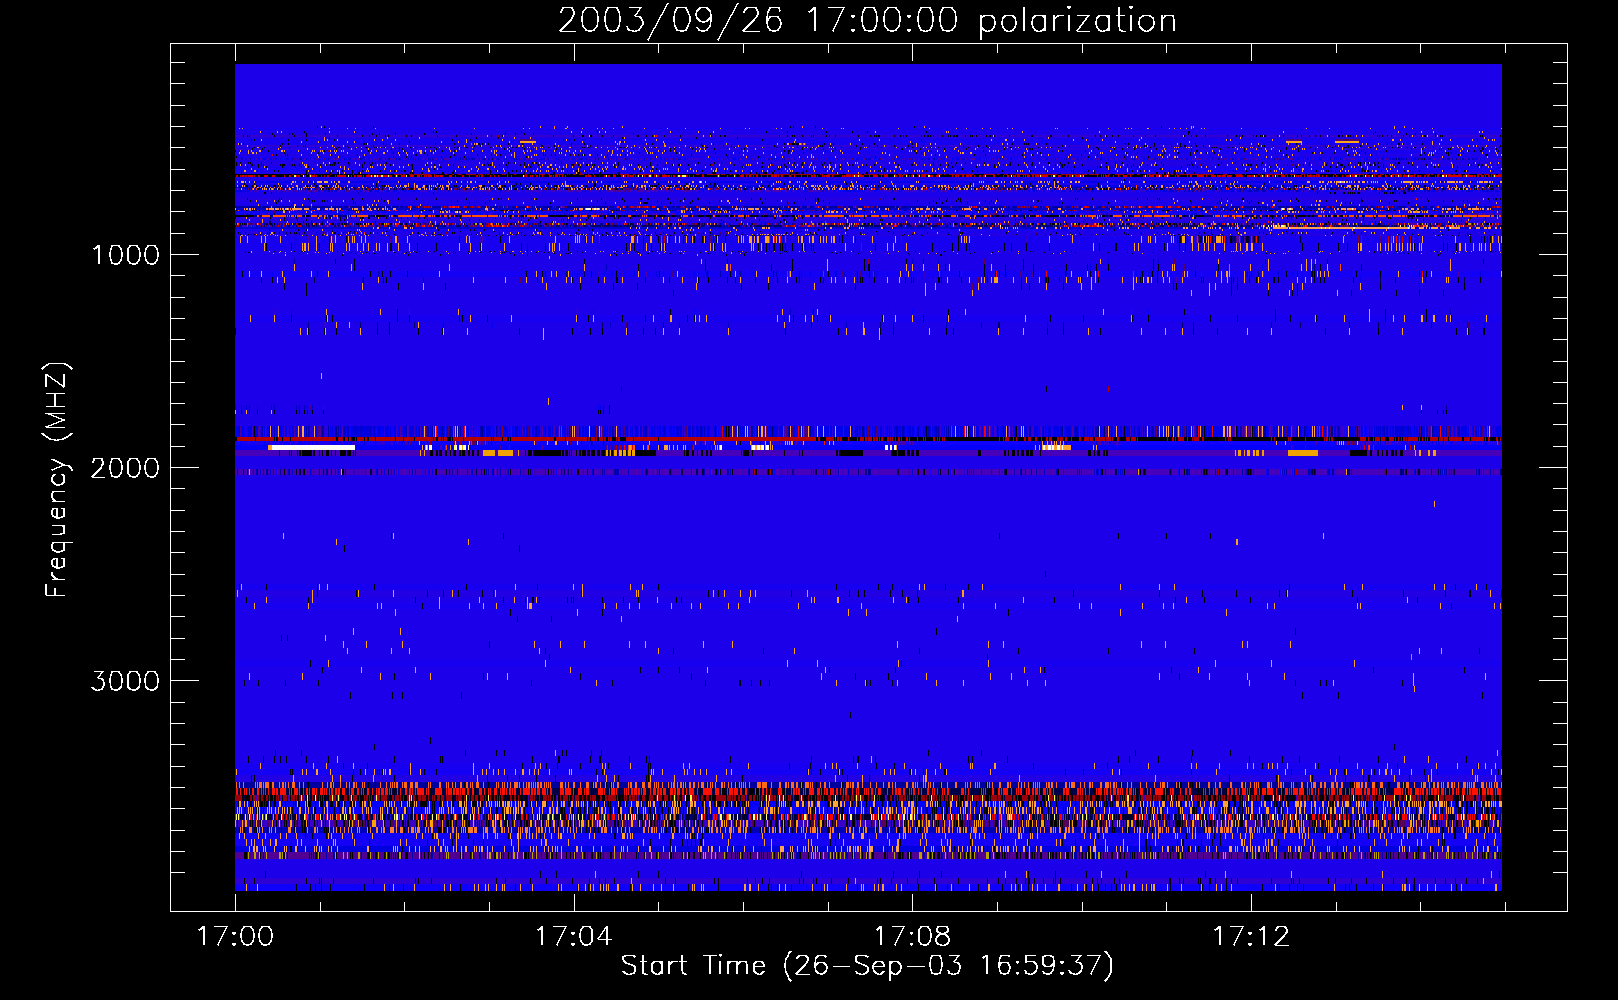Click the "2000" frequency tick label
Screen dimensions: 1618x1000
point(125,468)
